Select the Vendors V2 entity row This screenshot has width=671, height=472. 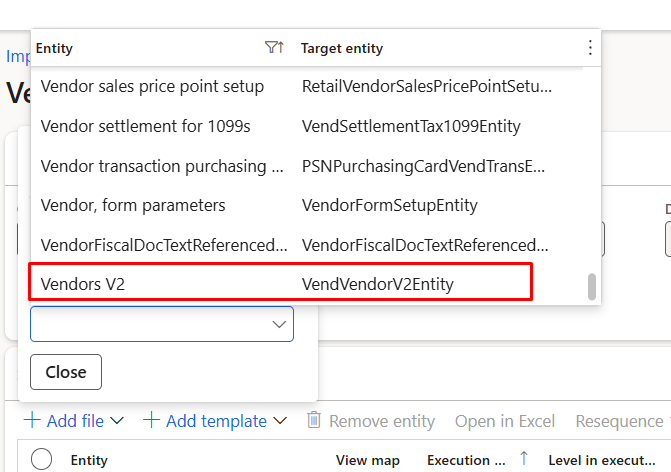click(x=280, y=284)
